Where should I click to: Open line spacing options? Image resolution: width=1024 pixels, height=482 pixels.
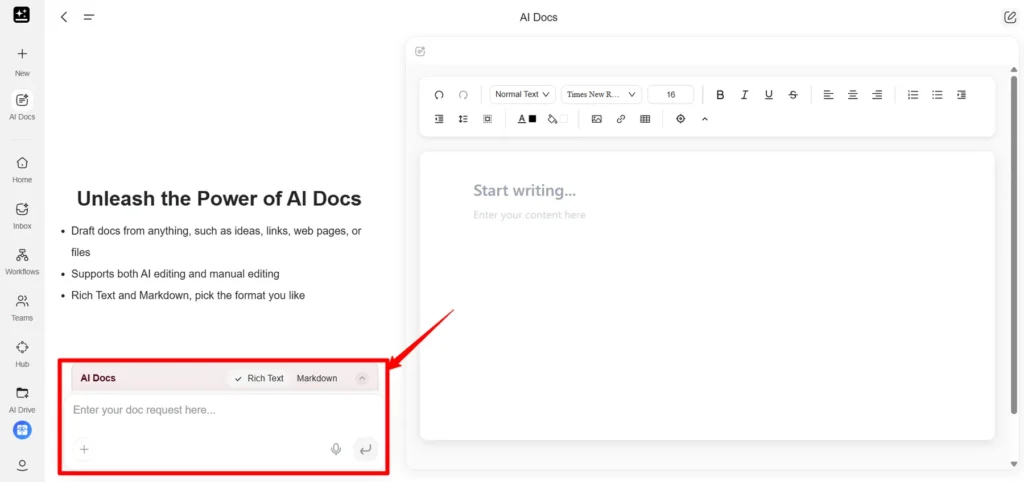point(463,119)
